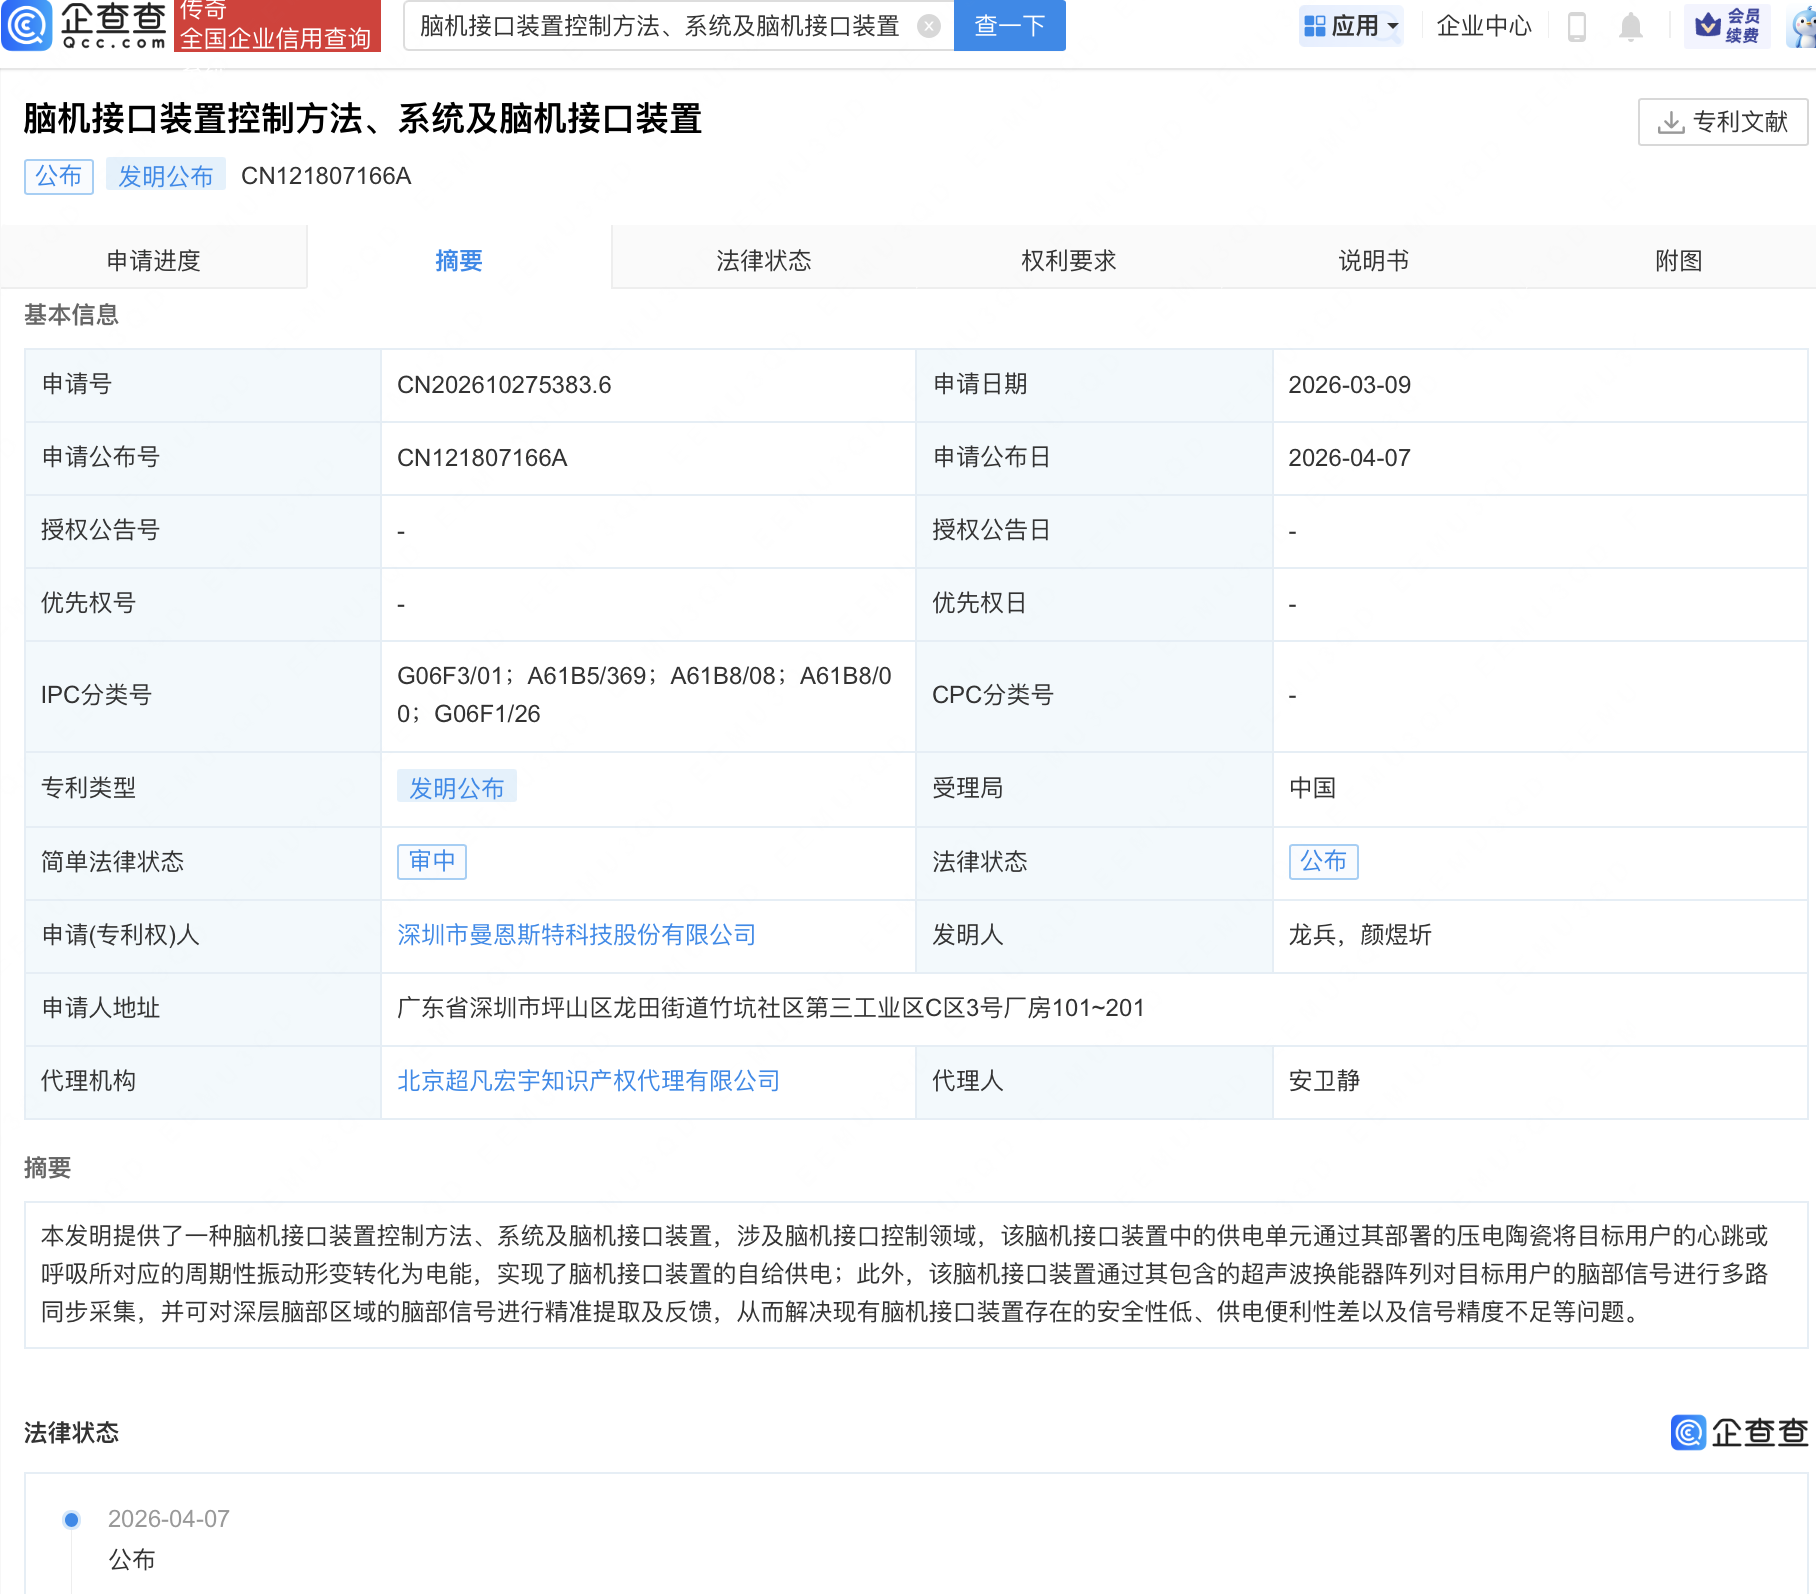Viewport: 1816px width, 1594px height.
Task: Focus the patent search input field
Action: pyautogui.click(x=660, y=26)
